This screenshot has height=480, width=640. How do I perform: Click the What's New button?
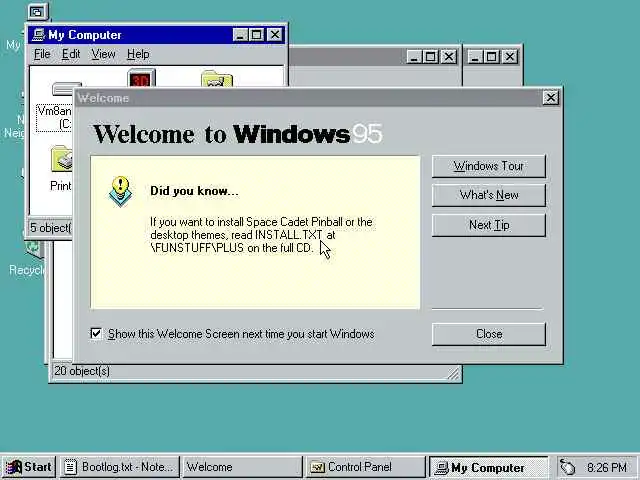point(489,195)
